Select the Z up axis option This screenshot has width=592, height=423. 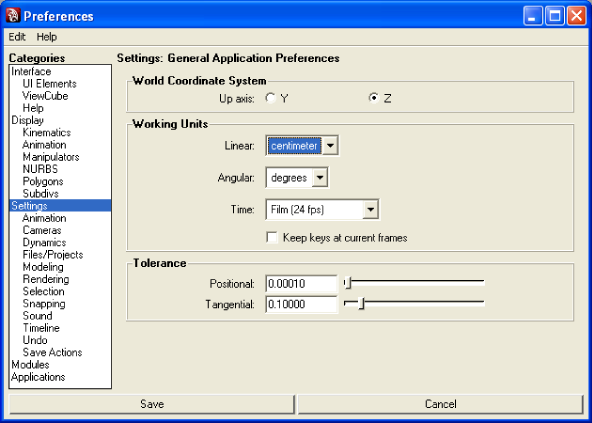[373, 98]
